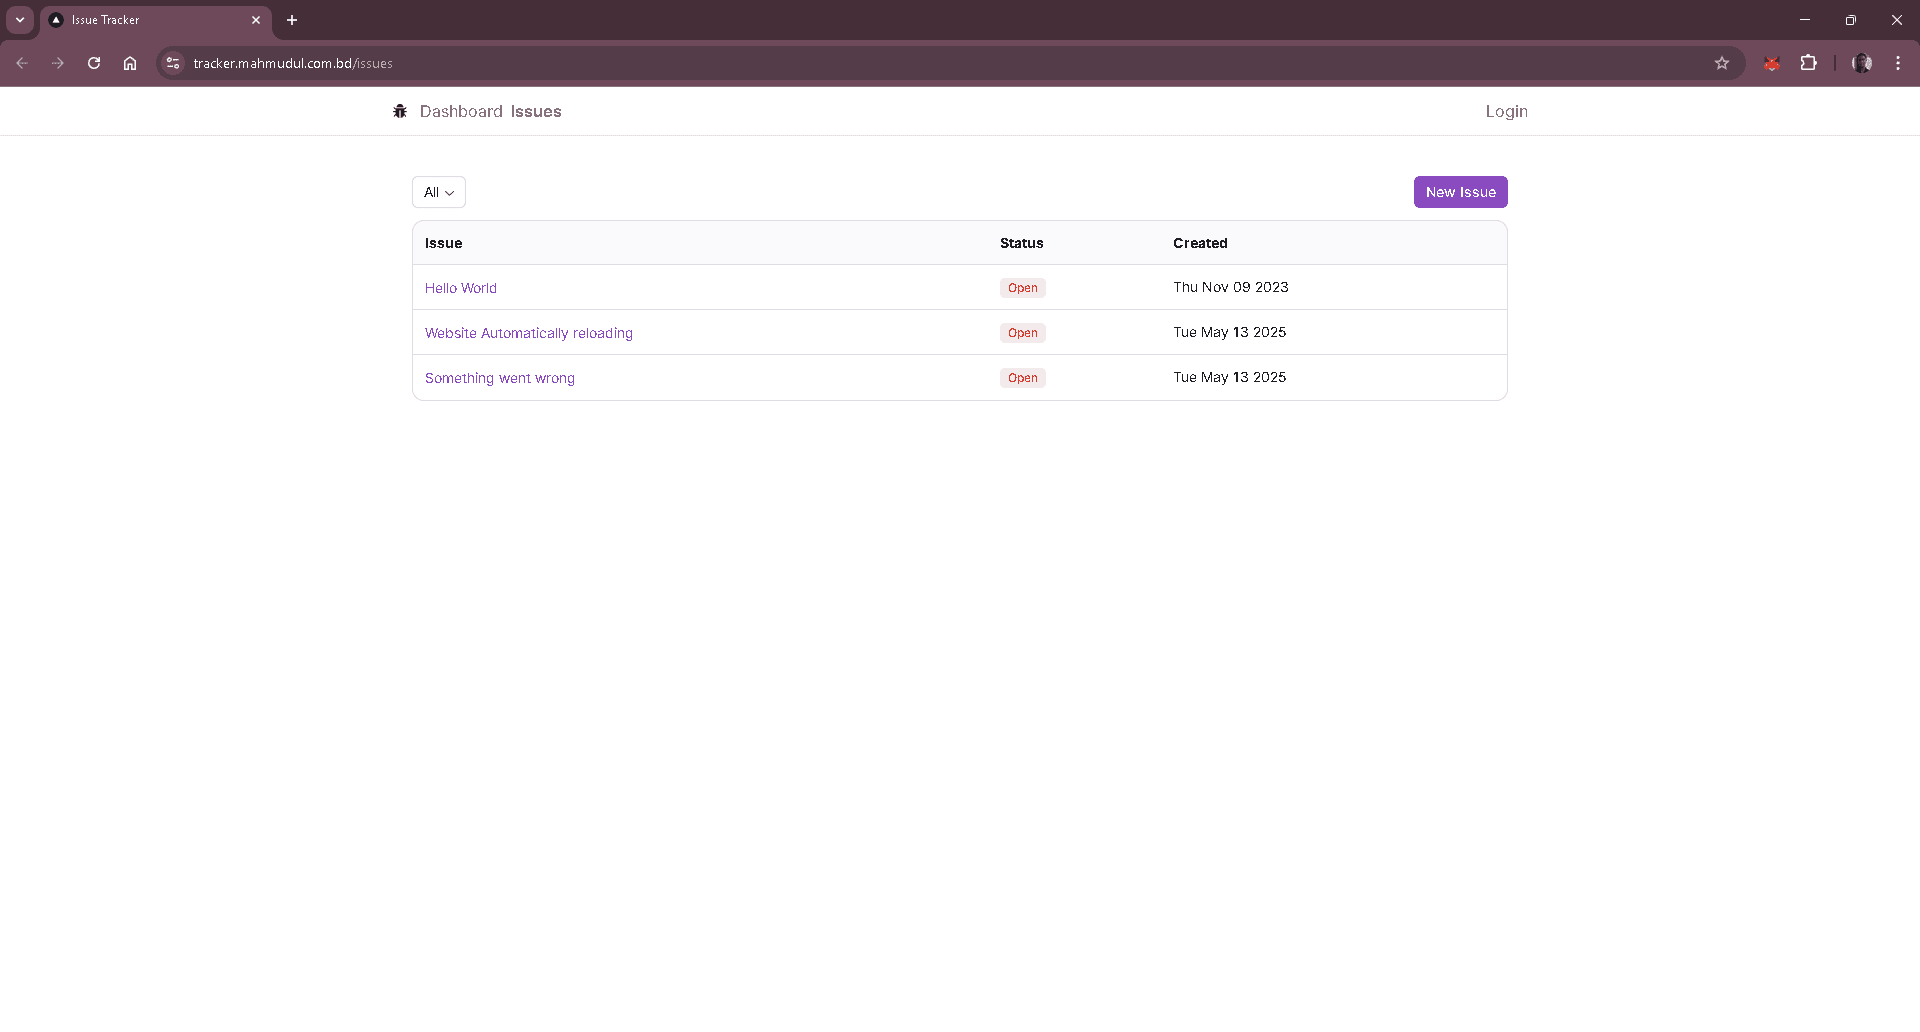
Task: Open the browser home page icon
Action: pos(129,63)
